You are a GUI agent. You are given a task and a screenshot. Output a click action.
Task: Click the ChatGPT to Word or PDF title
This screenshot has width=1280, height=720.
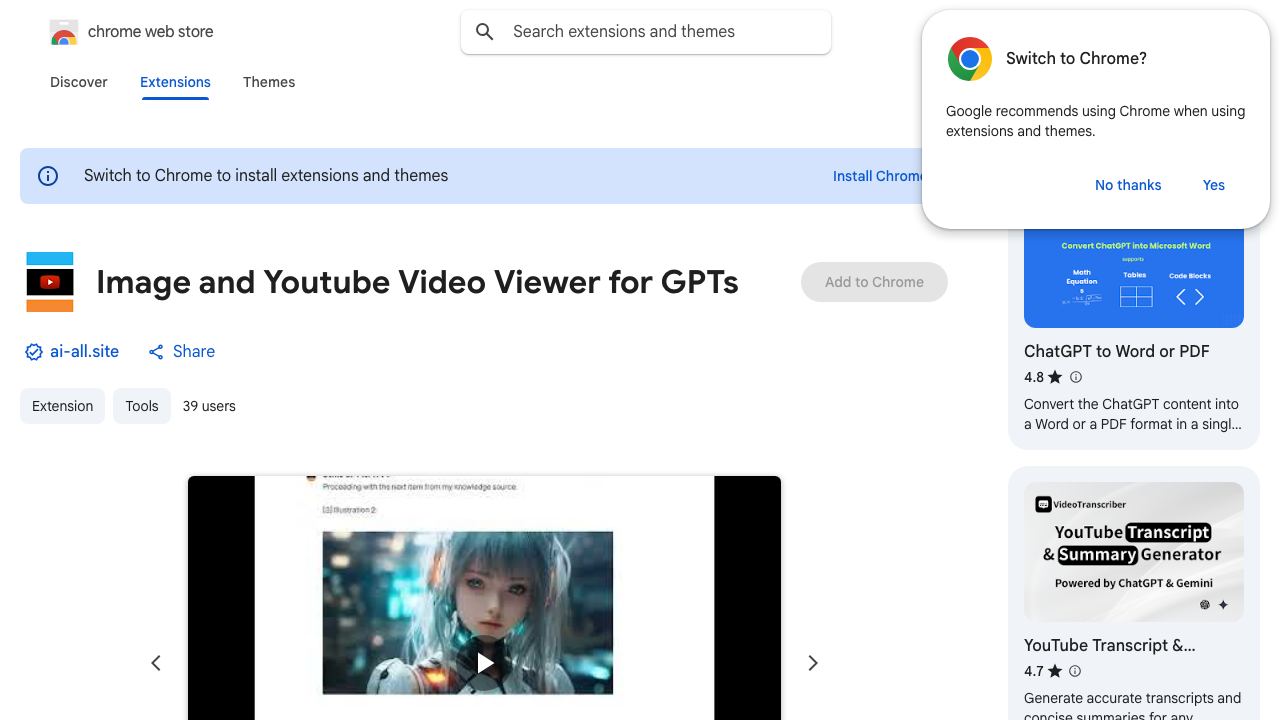pos(1117,351)
